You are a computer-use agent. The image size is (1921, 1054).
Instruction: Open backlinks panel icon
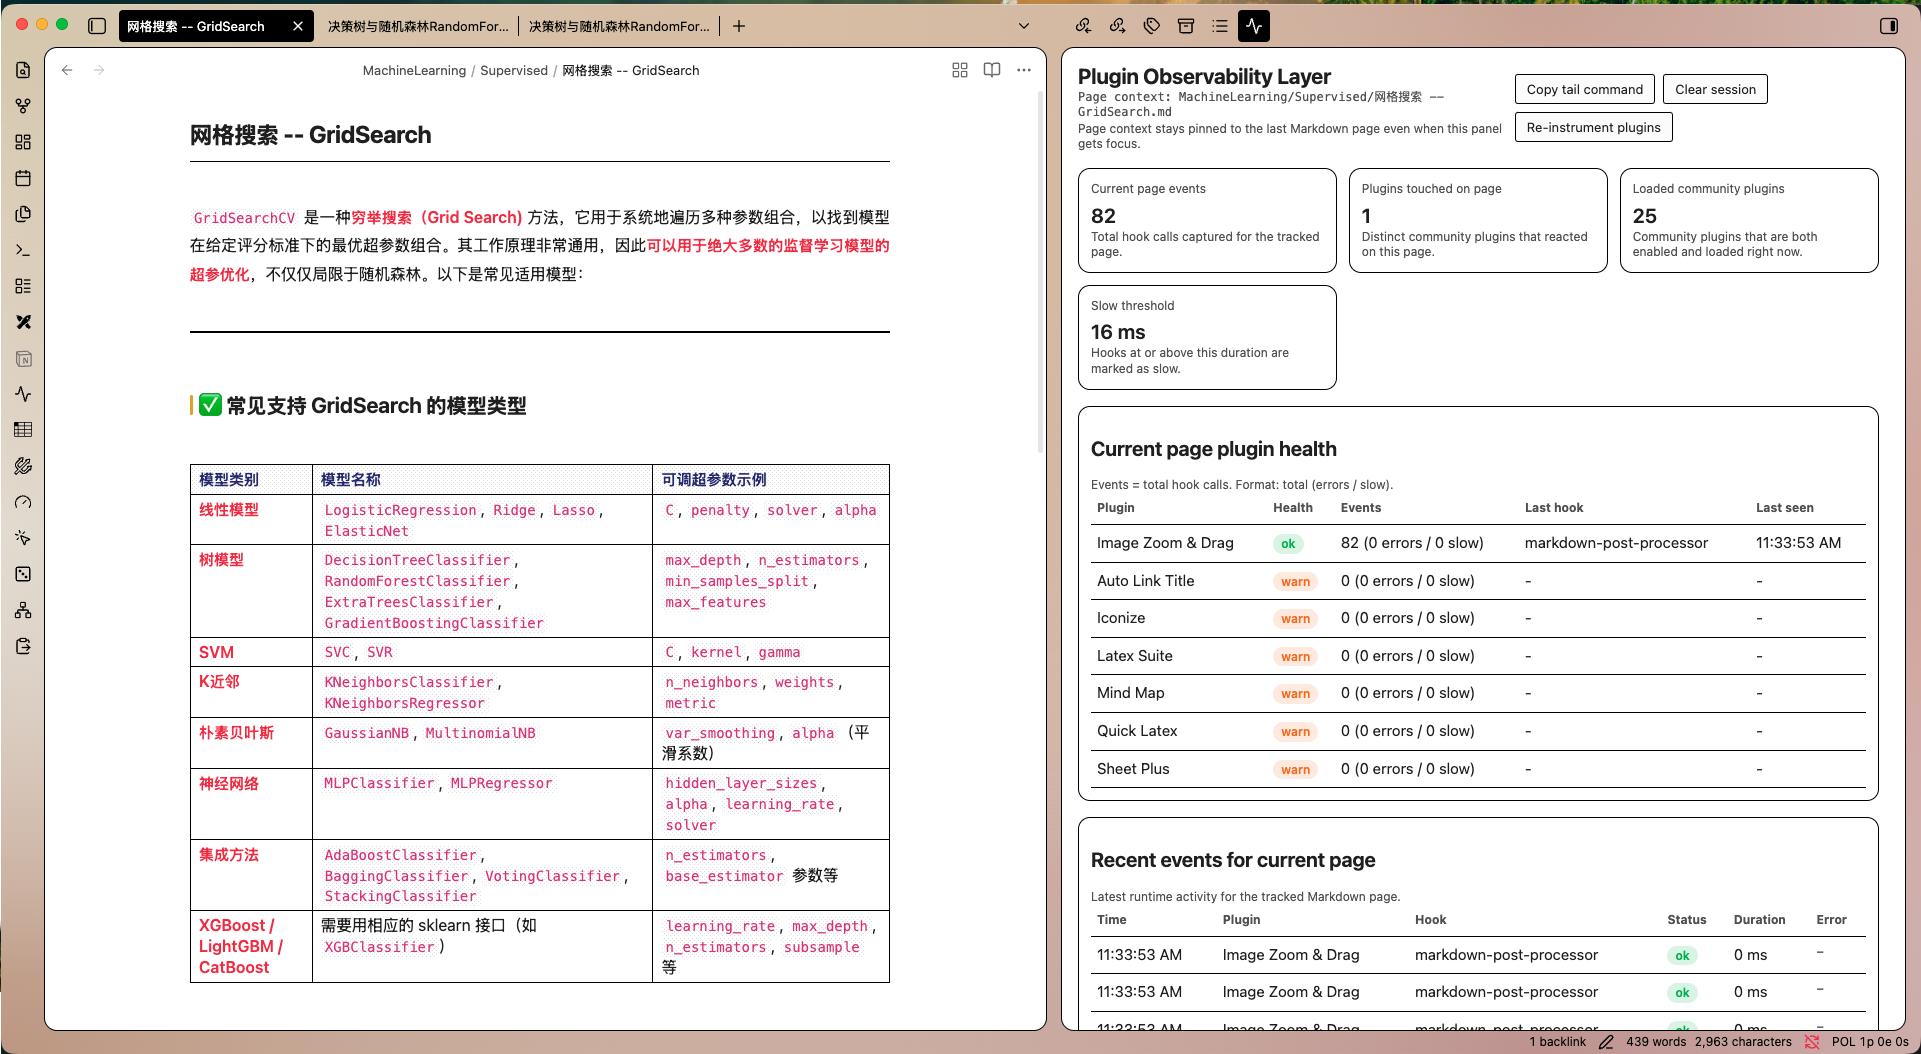pos(1083,26)
